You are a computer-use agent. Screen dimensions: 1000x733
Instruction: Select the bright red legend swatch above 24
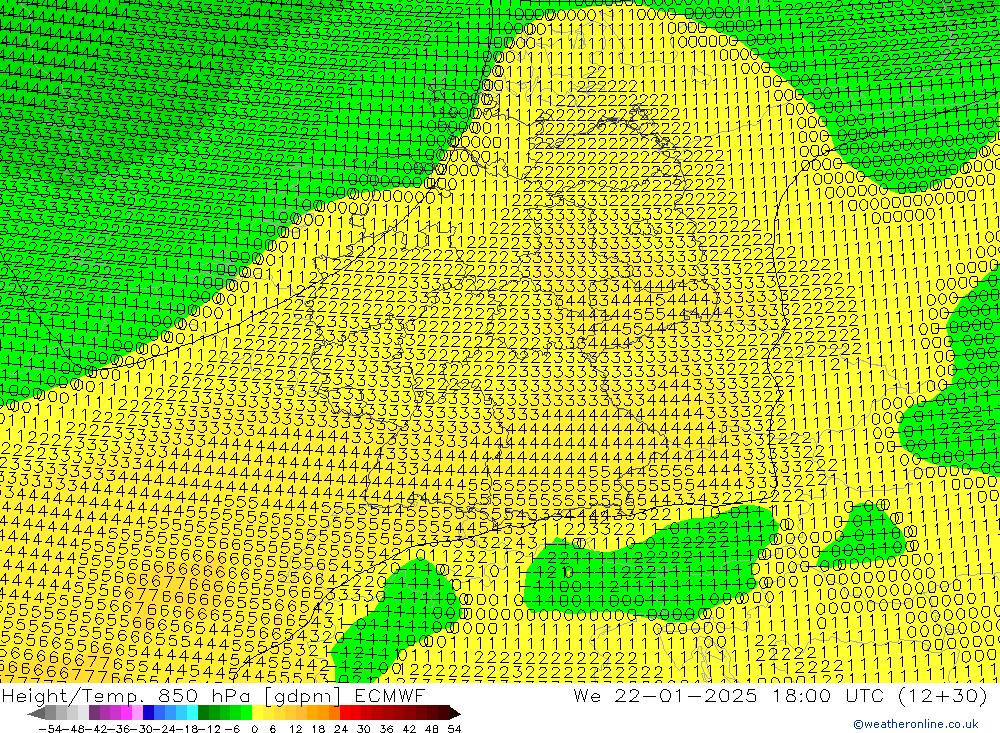point(345,713)
